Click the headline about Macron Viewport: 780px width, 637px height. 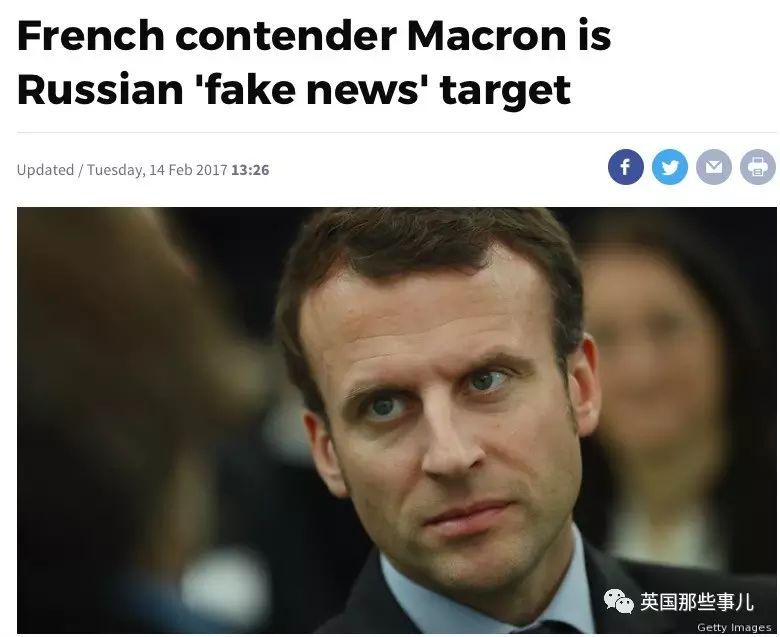[314, 63]
